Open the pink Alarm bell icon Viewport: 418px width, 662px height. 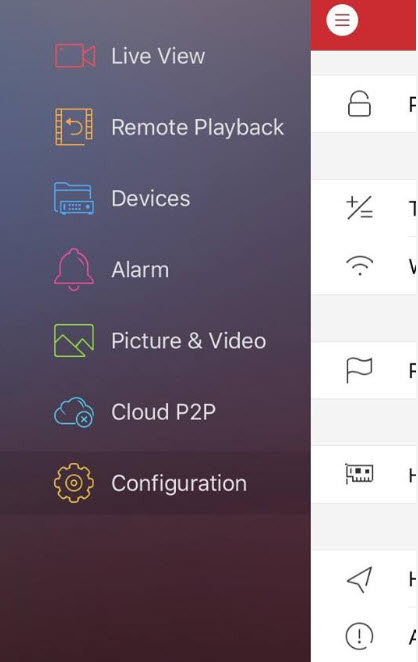[74, 269]
